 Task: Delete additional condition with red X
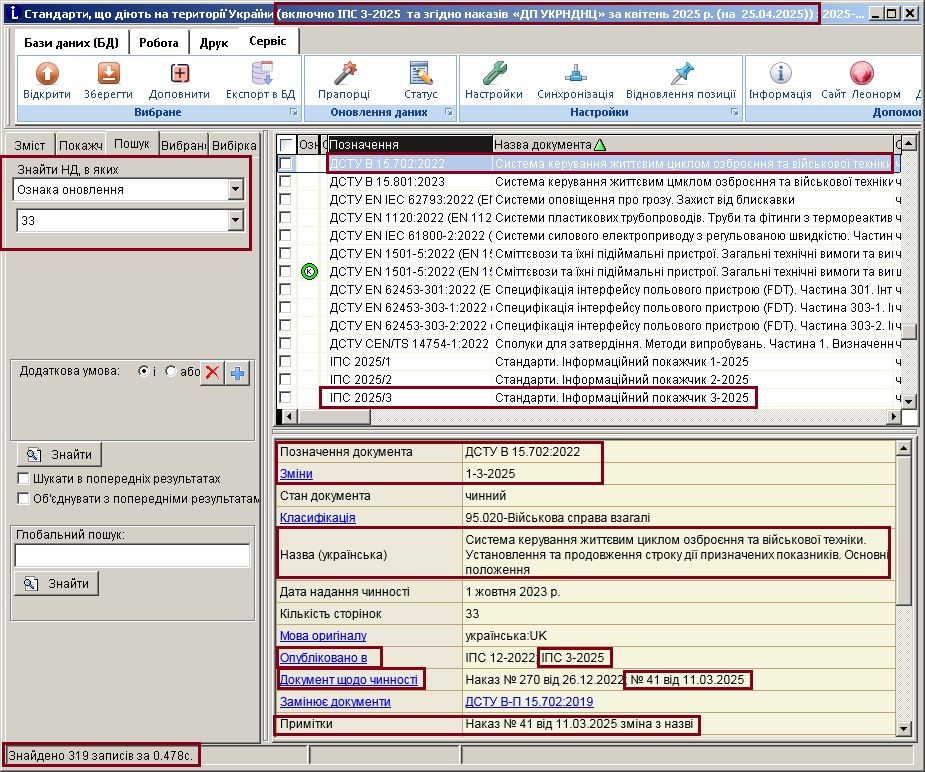(x=212, y=373)
